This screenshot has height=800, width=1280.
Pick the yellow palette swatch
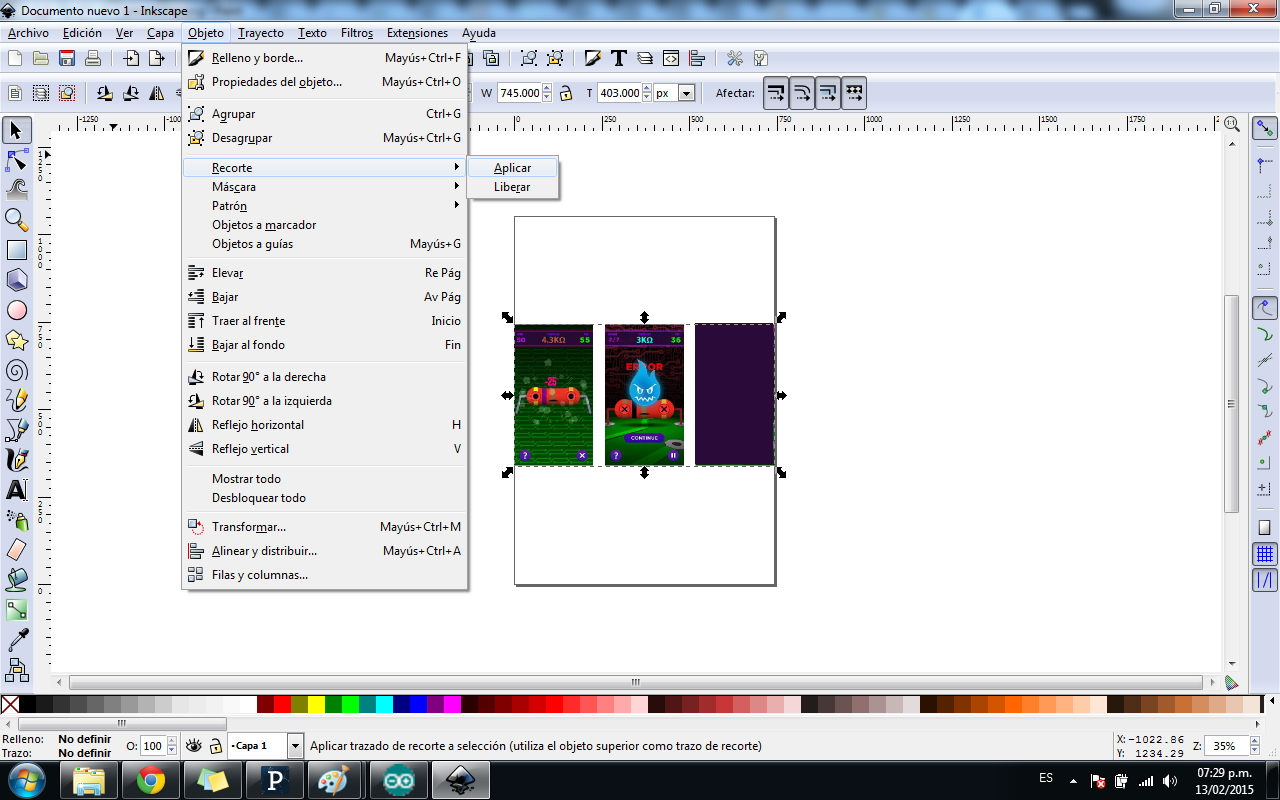coord(316,704)
